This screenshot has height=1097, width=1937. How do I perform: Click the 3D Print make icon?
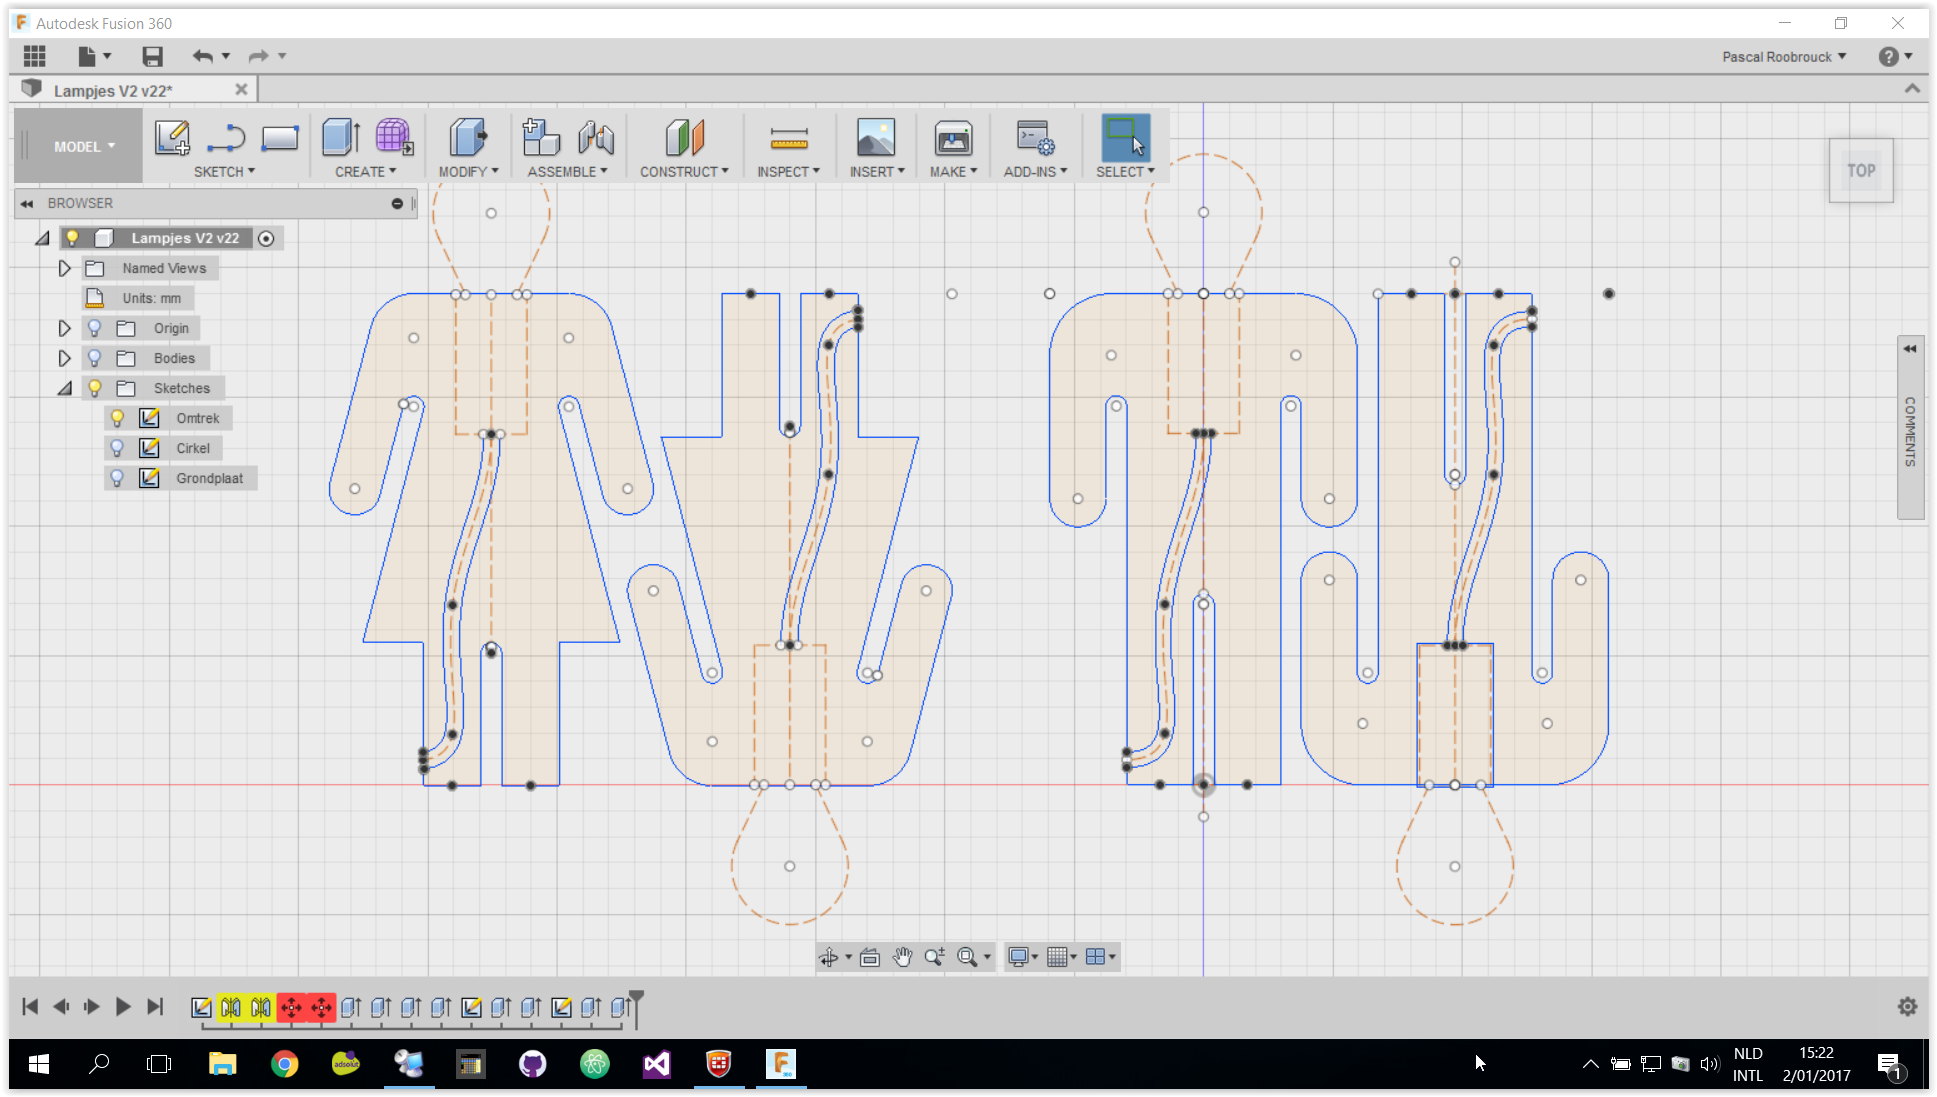point(953,138)
